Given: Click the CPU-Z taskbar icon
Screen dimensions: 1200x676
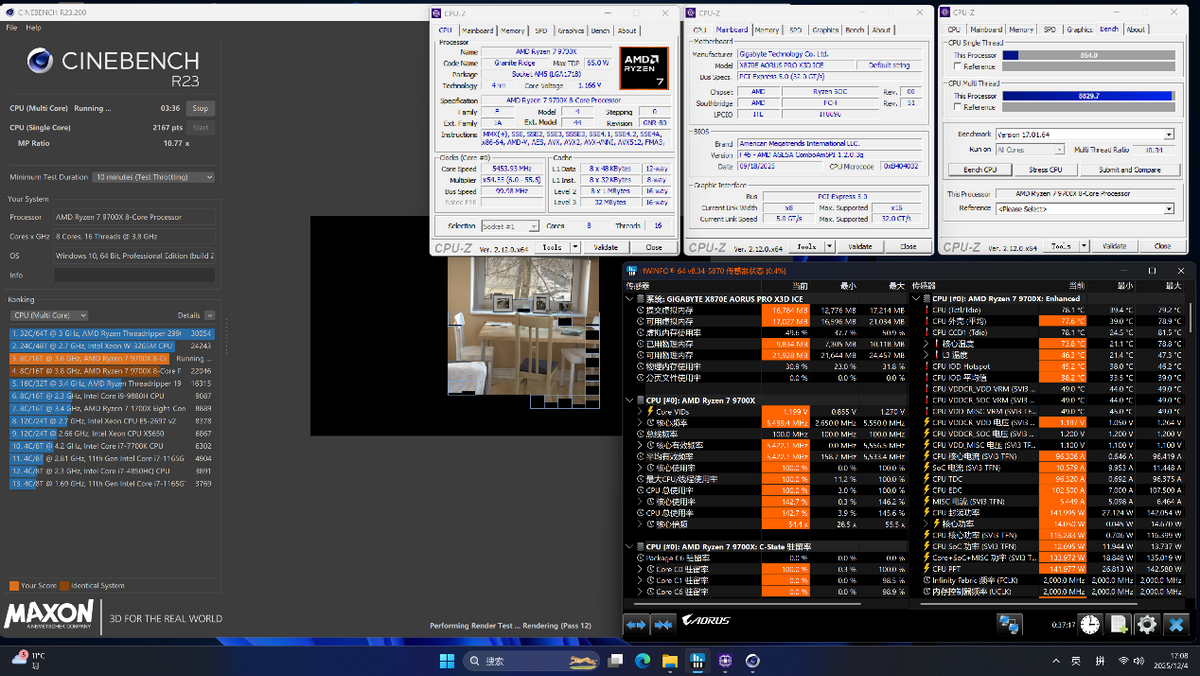Looking at the screenshot, I should 725,661.
